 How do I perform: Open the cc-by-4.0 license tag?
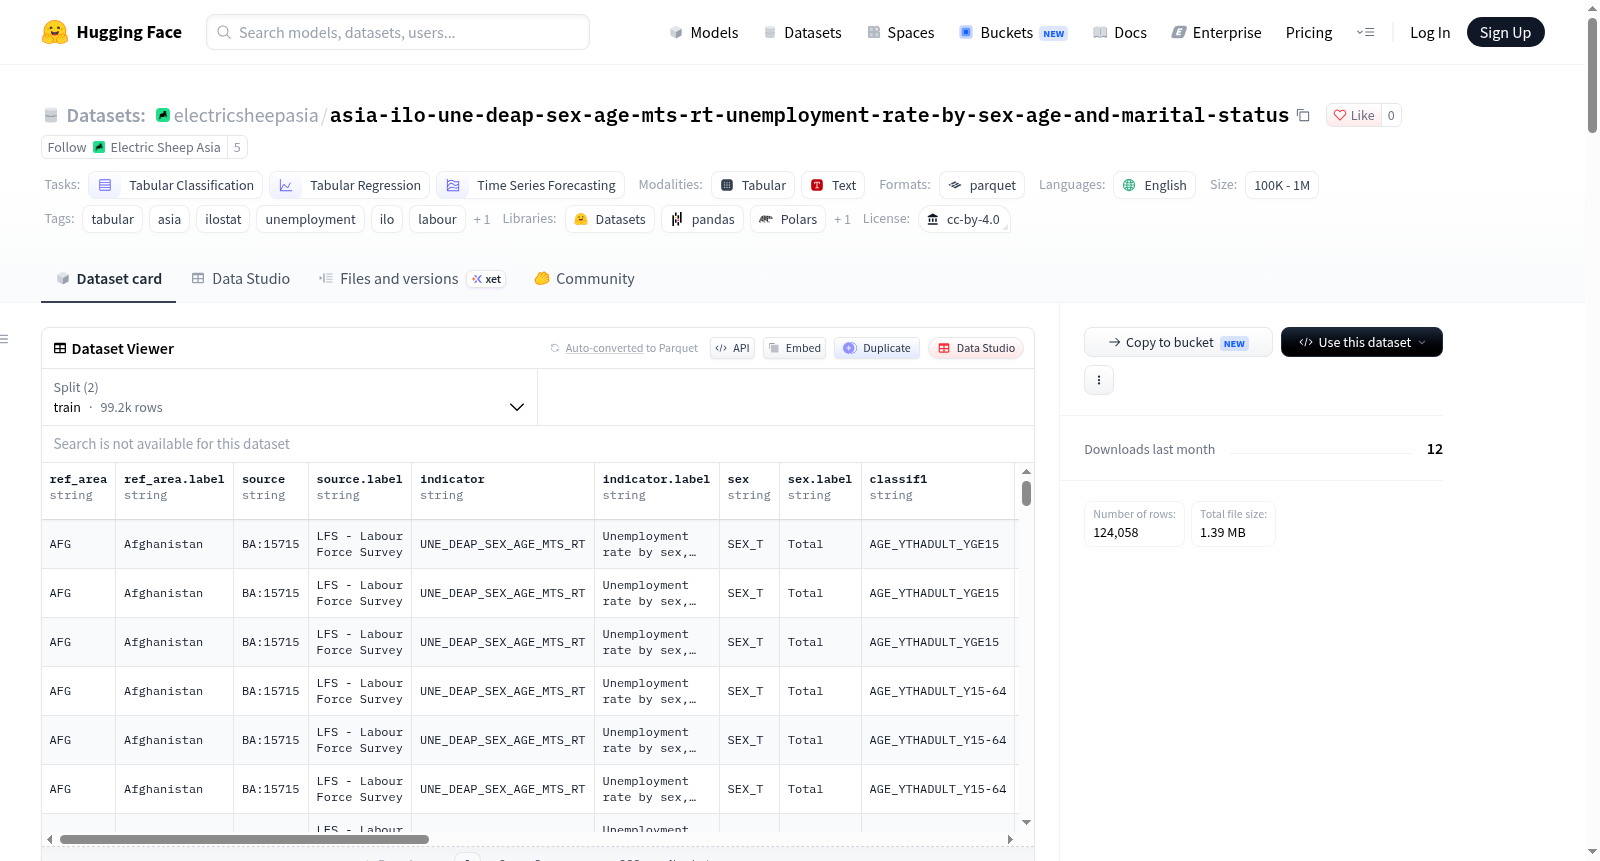coord(963,219)
